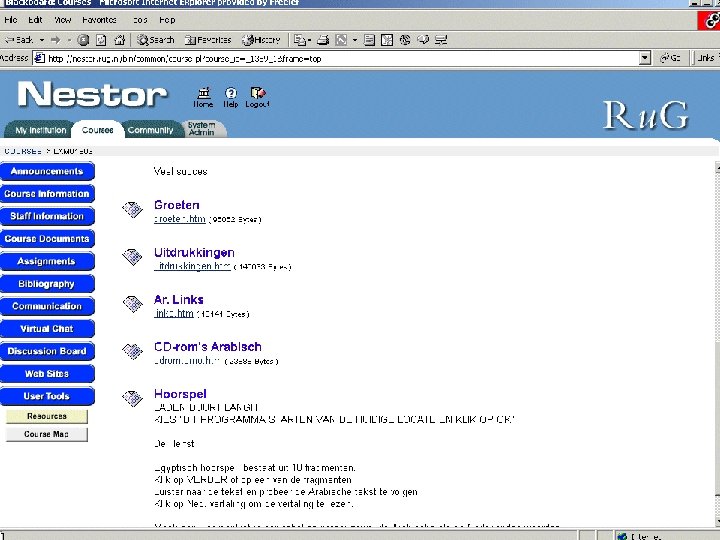Open the Search toolbar button
This screenshot has height=540, width=720.
pos(156,40)
